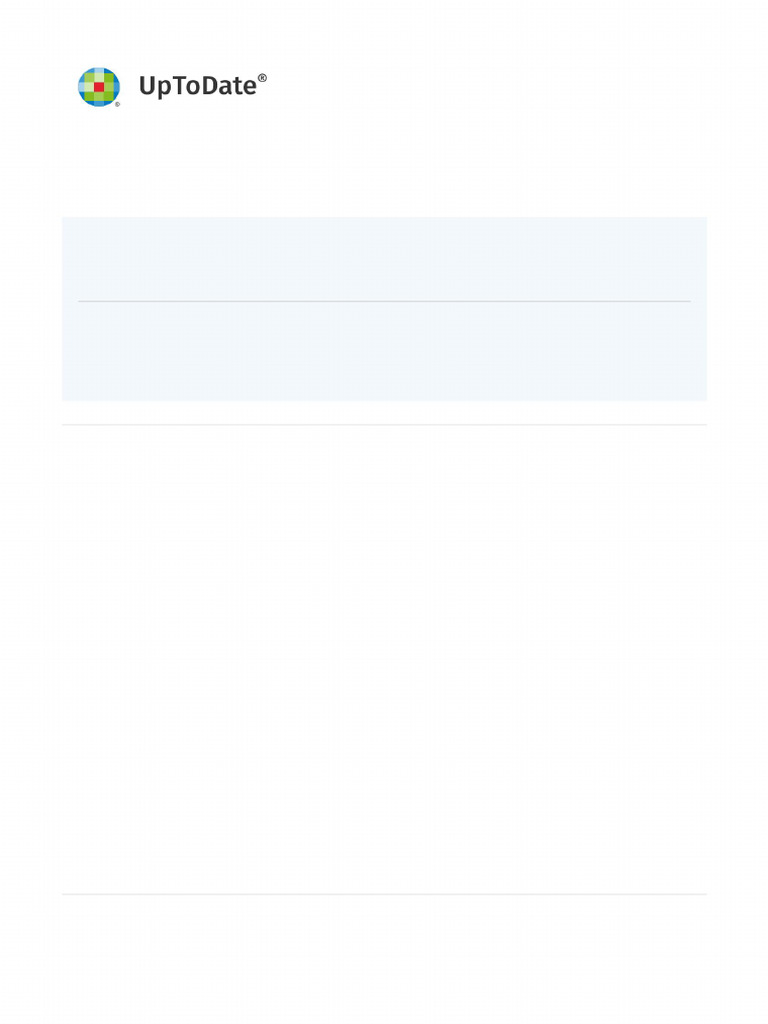Click the "Date" portion of the wordmark
The width and height of the screenshot is (768, 1024).
pos(232,86)
